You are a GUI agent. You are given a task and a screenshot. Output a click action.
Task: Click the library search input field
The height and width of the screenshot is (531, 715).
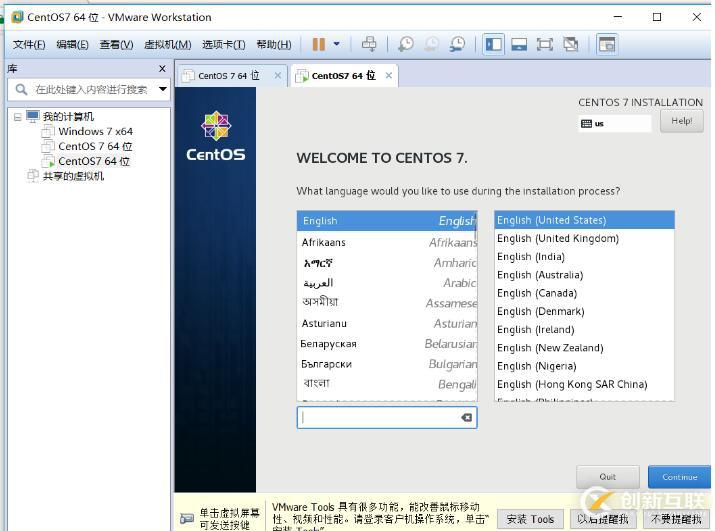(x=91, y=89)
